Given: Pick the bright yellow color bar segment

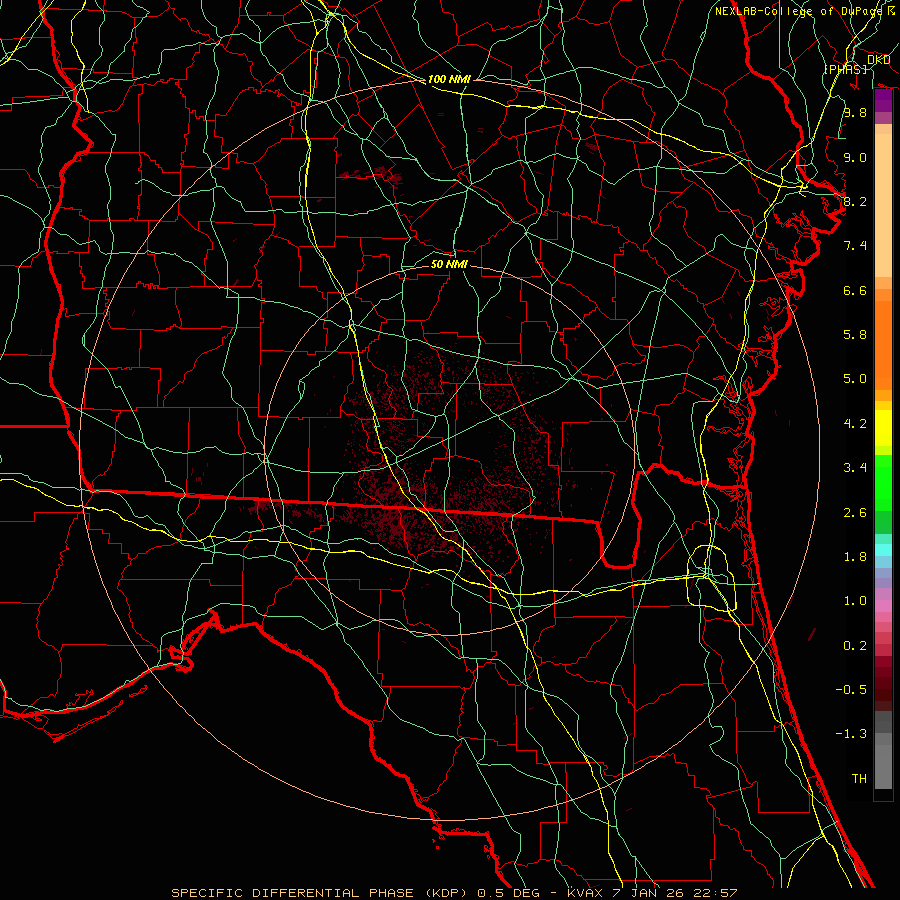Looking at the screenshot, I should [x=883, y=428].
